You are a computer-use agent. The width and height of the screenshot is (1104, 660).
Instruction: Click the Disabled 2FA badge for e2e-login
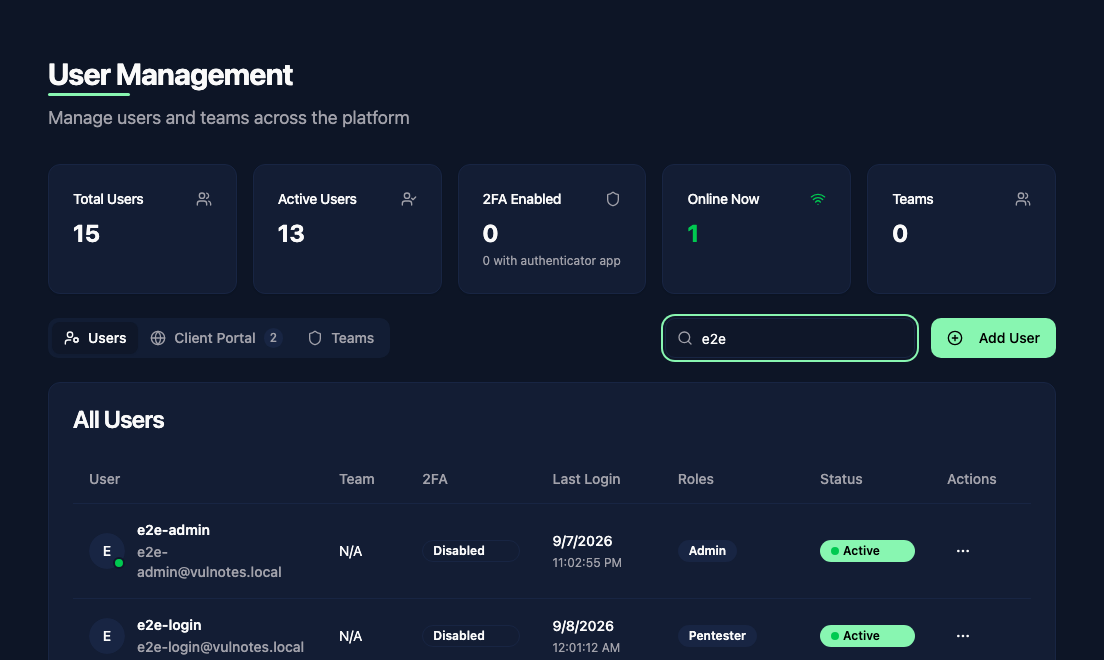(x=471, y=636)
